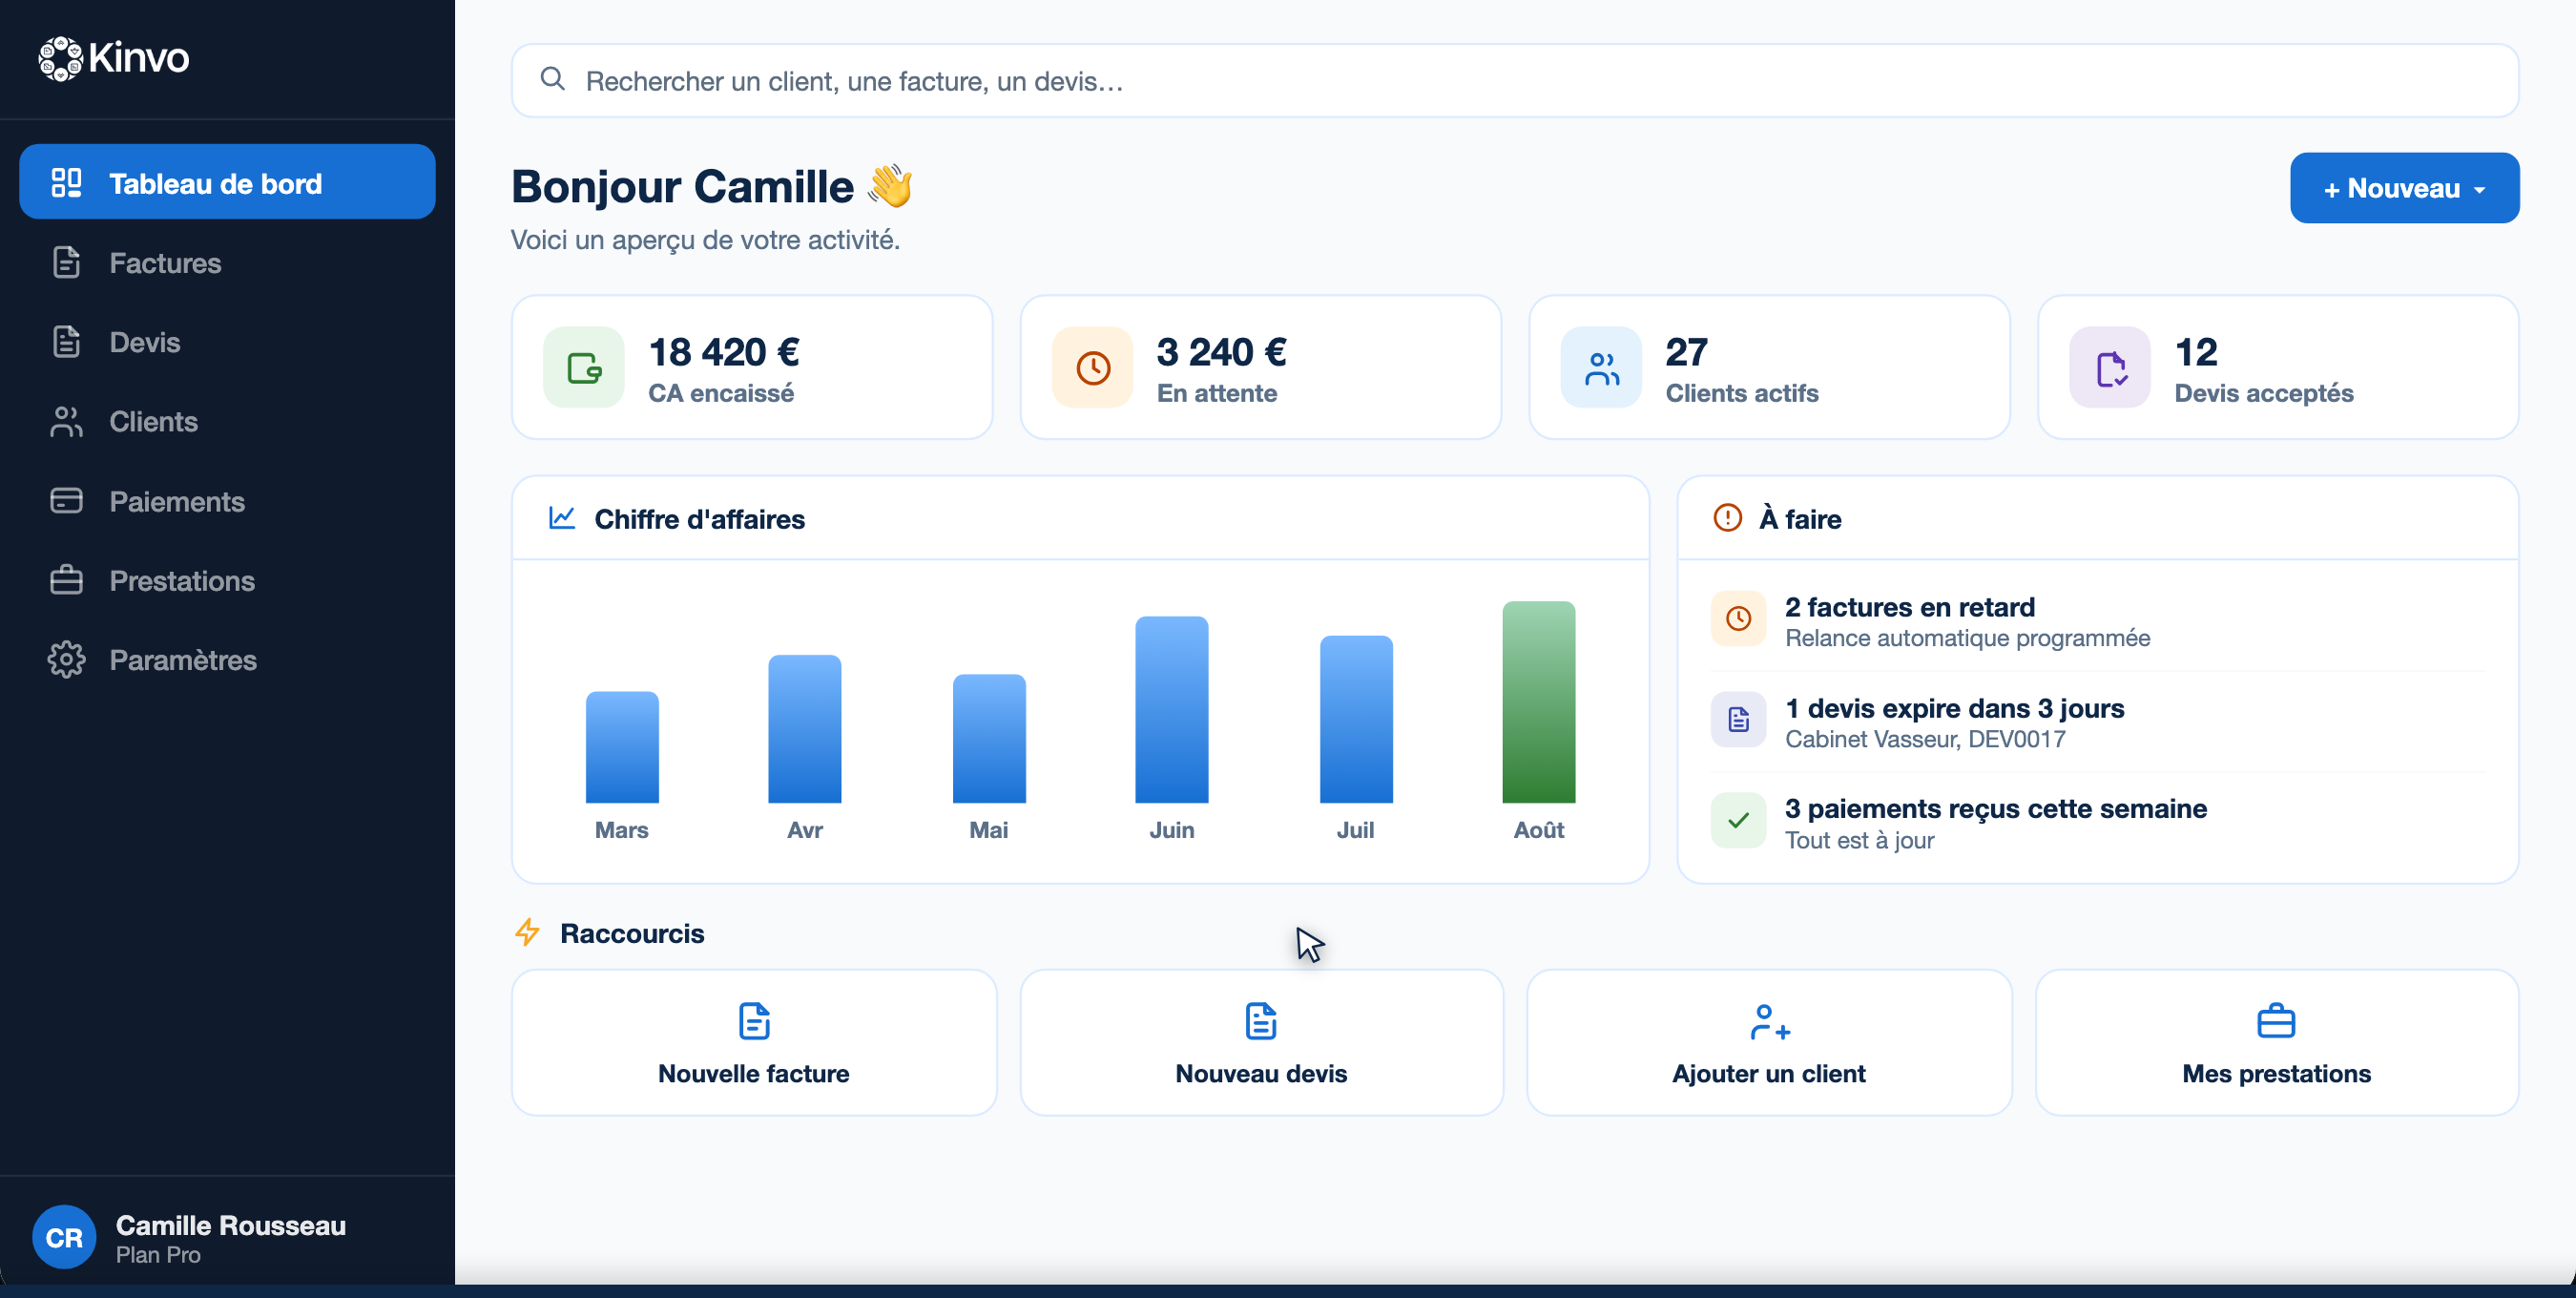
Task: Select the Mai bar in the chart
Action: click(x=989, y=739)
